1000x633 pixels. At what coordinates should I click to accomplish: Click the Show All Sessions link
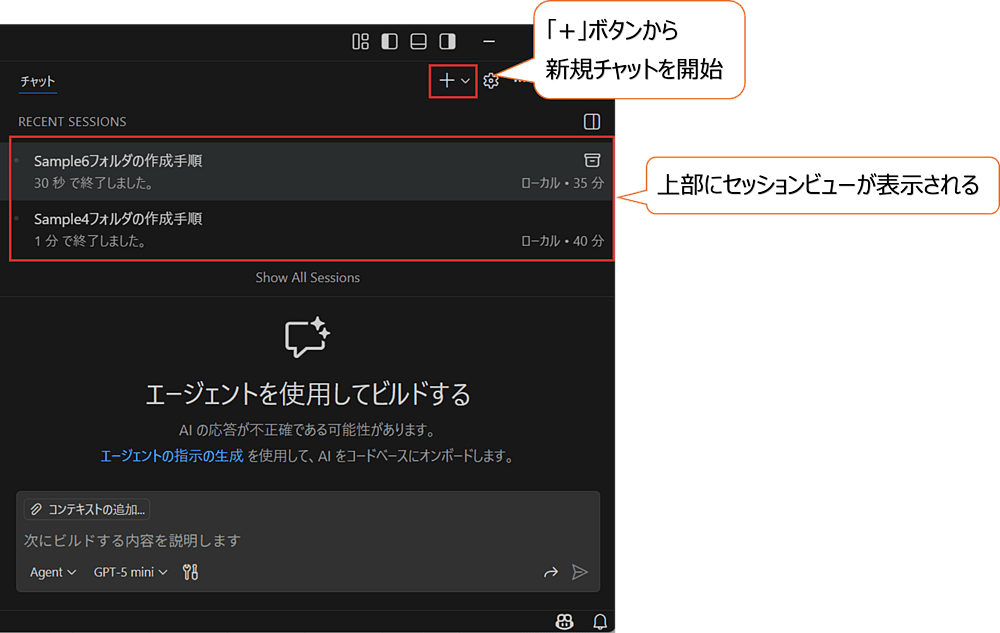click(307, 277)
